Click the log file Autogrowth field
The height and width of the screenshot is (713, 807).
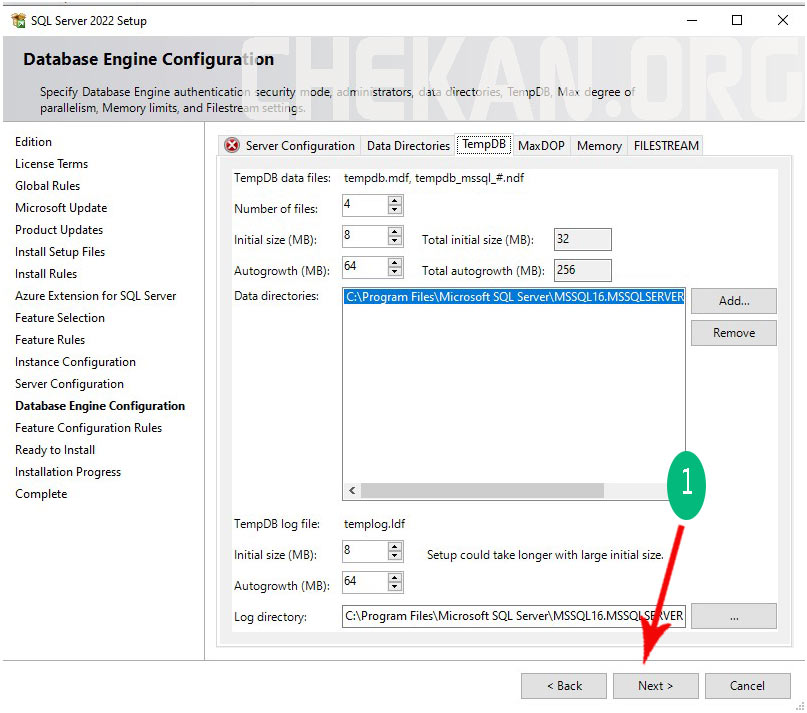click(x=365, y=582)
